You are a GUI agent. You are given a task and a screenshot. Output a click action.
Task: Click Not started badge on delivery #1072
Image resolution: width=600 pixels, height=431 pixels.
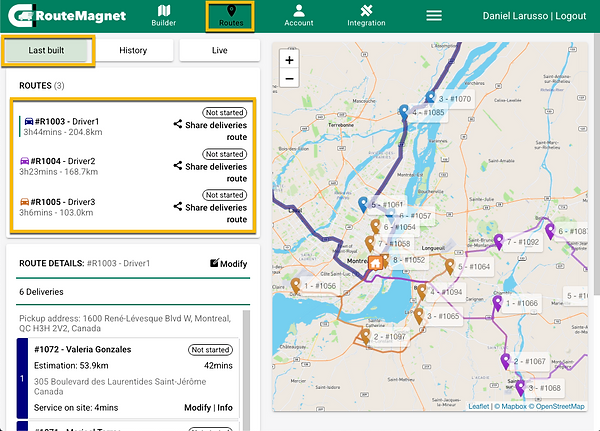coord(210,349)
